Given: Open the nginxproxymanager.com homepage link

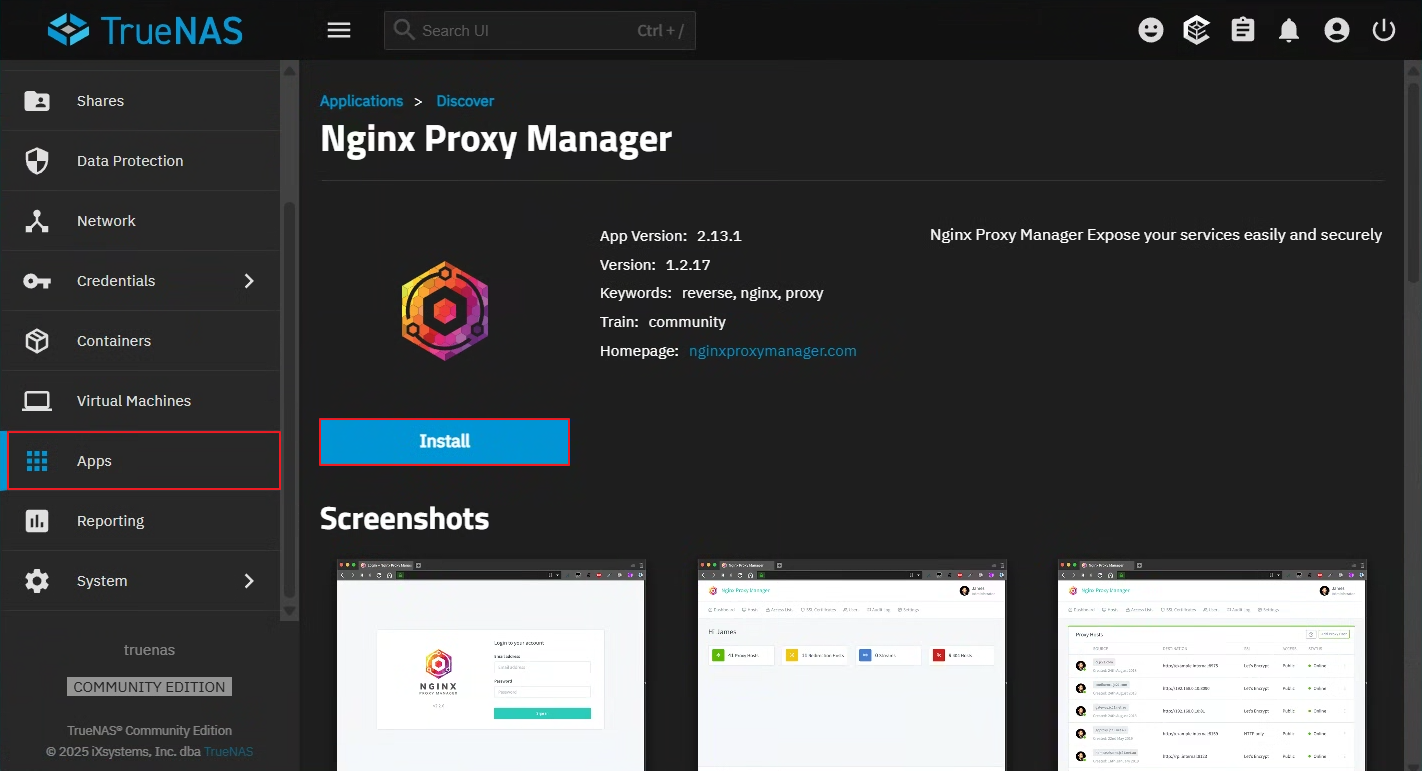Looking at the screenshot, I should (x=773, y=351).
